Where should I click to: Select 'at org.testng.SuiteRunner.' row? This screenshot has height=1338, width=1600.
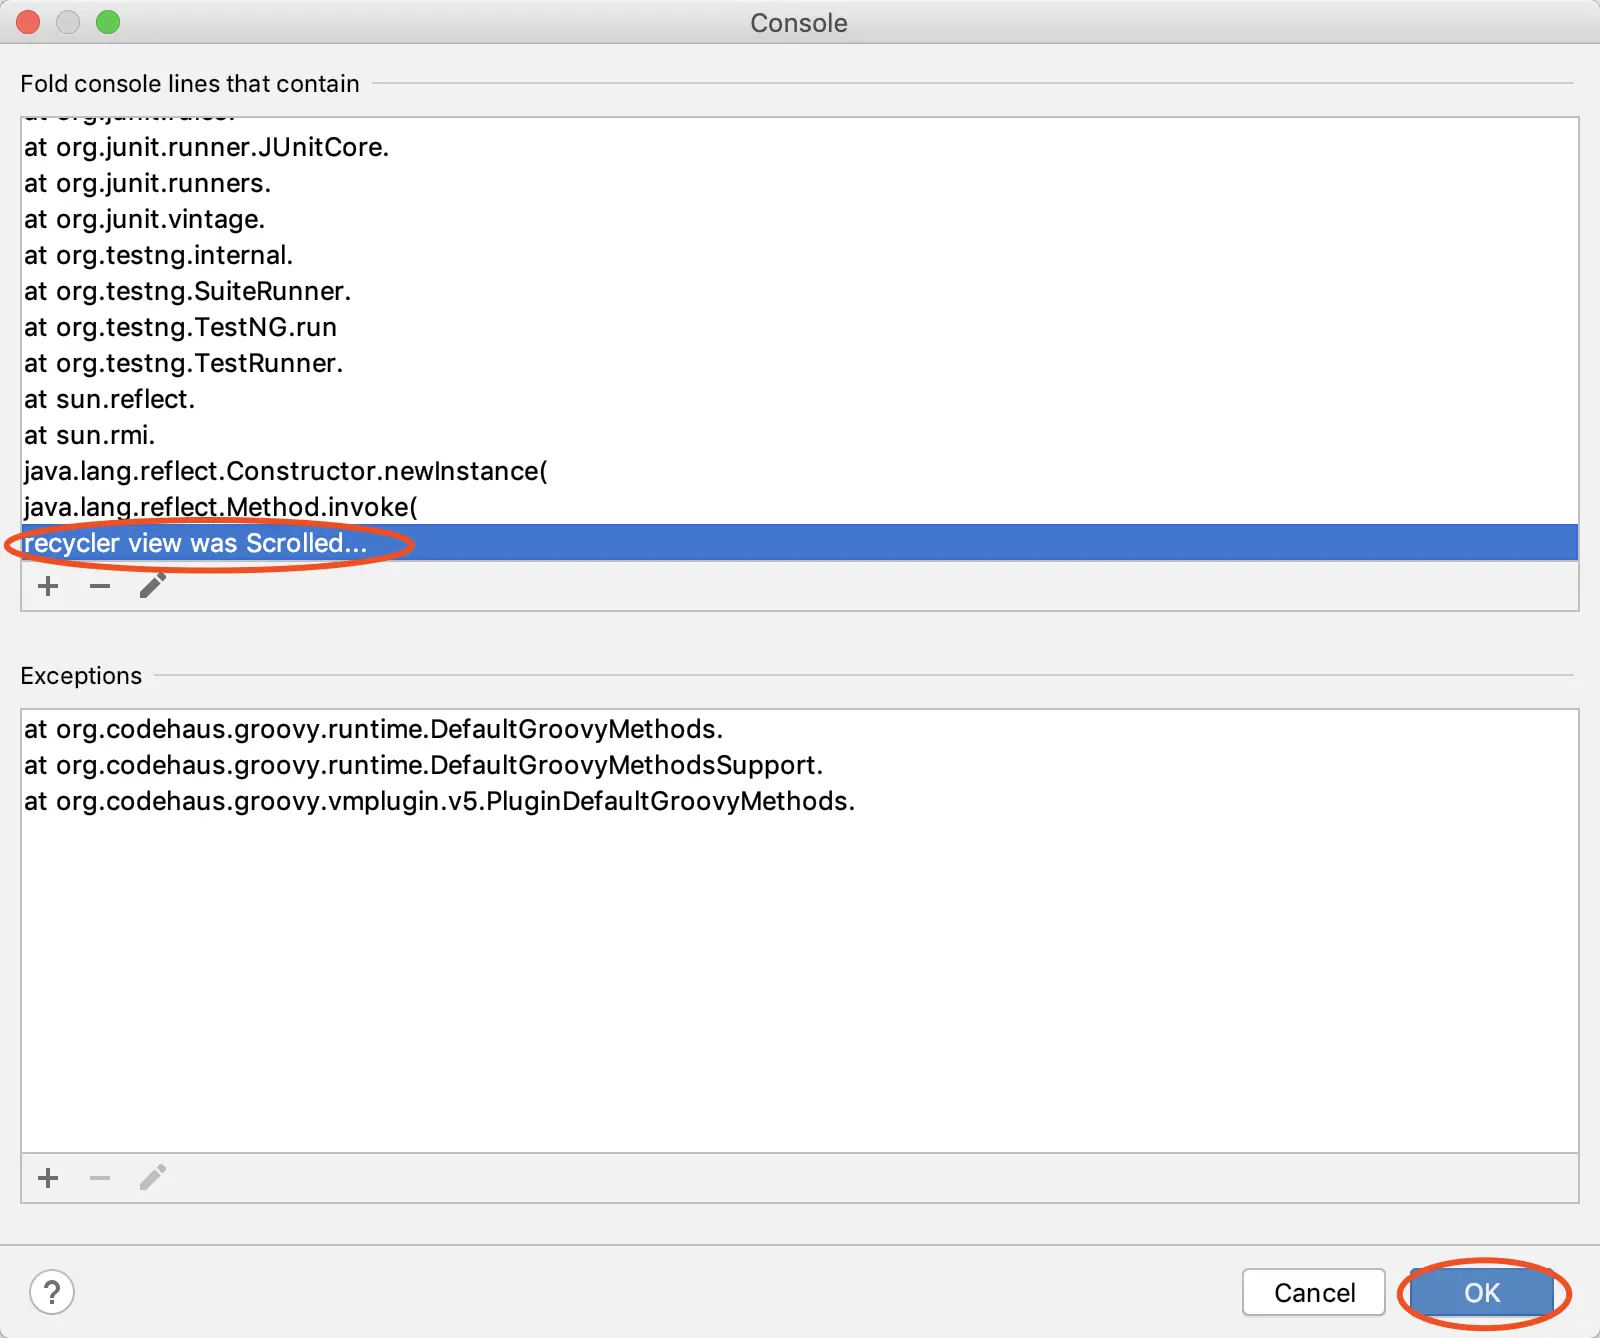pos(800,291)
